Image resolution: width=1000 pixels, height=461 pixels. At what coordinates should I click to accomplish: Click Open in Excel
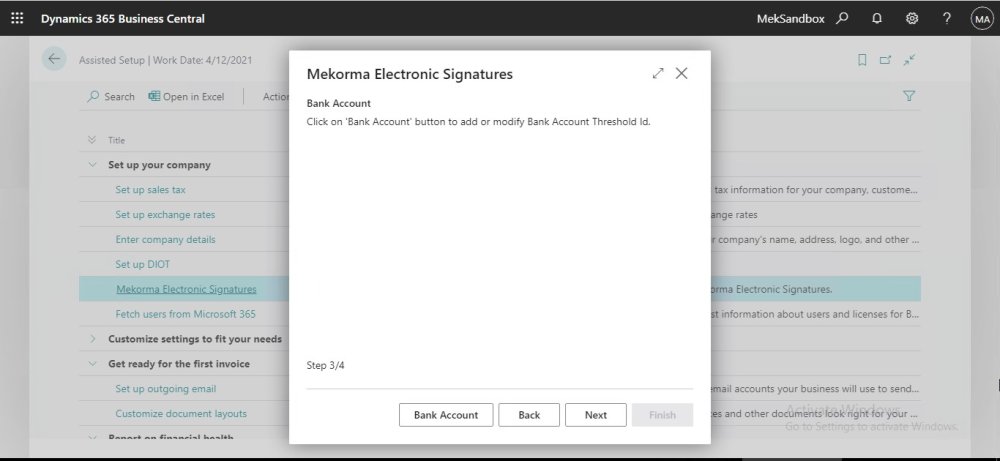pos(186,97)
